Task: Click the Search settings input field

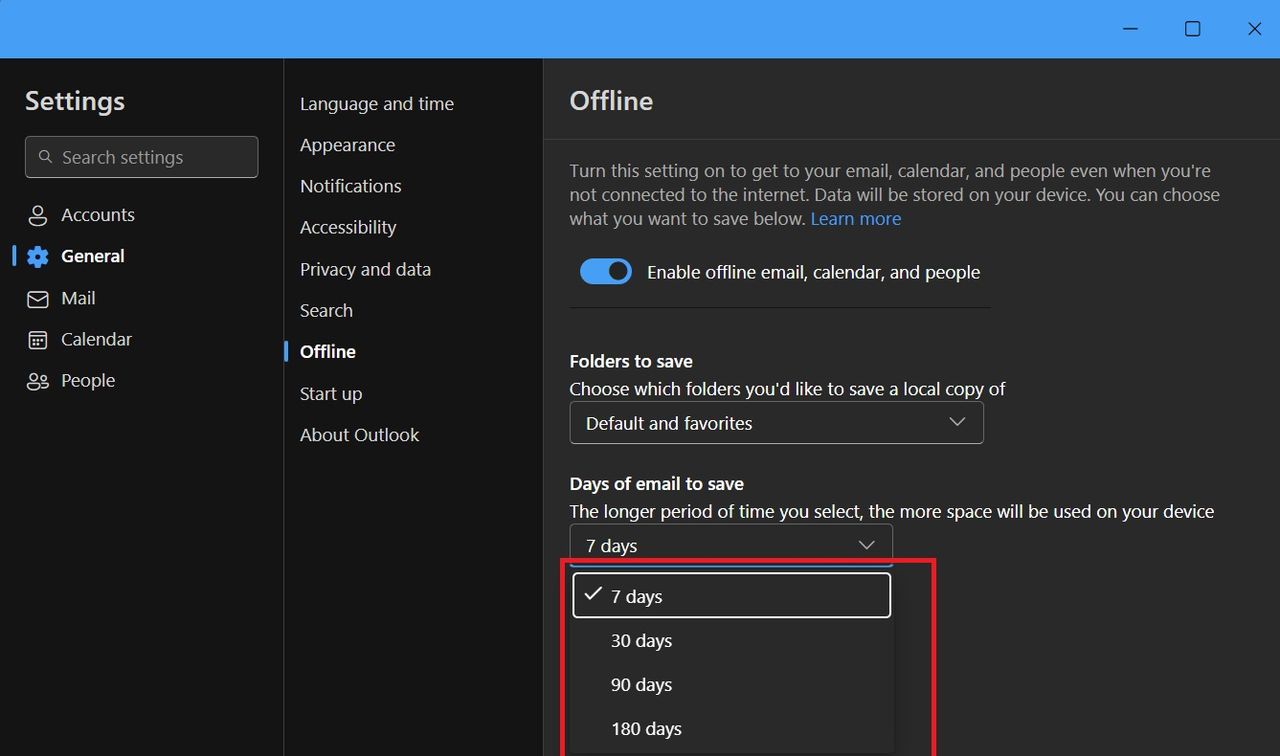Action: pyautogui.click(x=150, y=157)
